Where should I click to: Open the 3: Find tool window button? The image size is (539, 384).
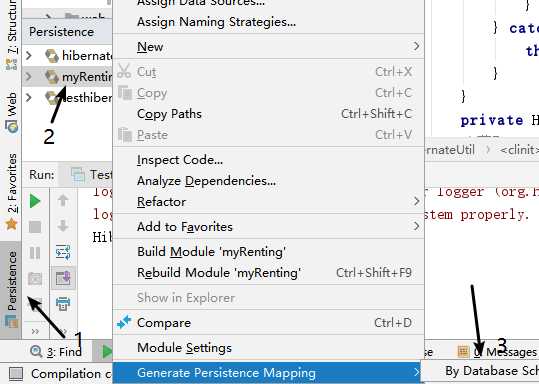click(x=56, y=352)
